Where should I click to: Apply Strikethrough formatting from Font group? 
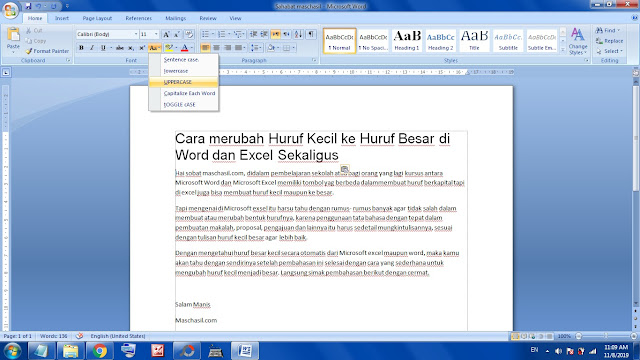(120, 48)
